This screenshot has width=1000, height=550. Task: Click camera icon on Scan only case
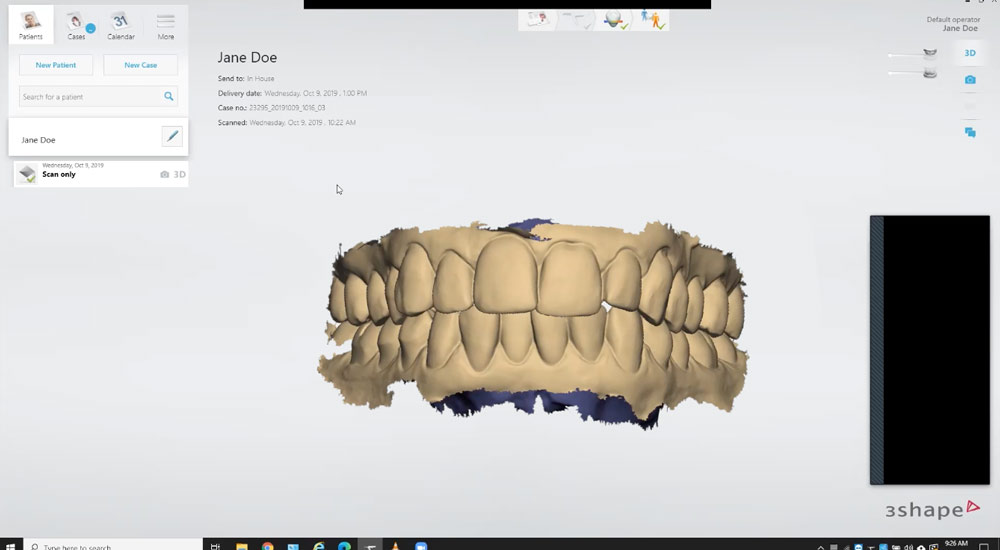(165, 174)
